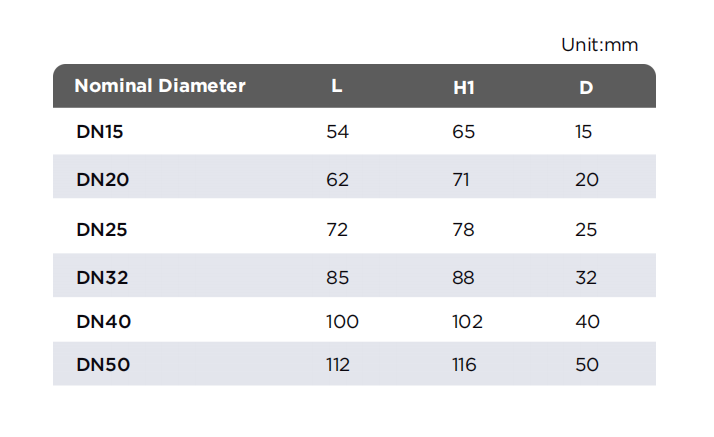
Task: Click the Nominal Diameter column header
Action: [x=160, y=86]
